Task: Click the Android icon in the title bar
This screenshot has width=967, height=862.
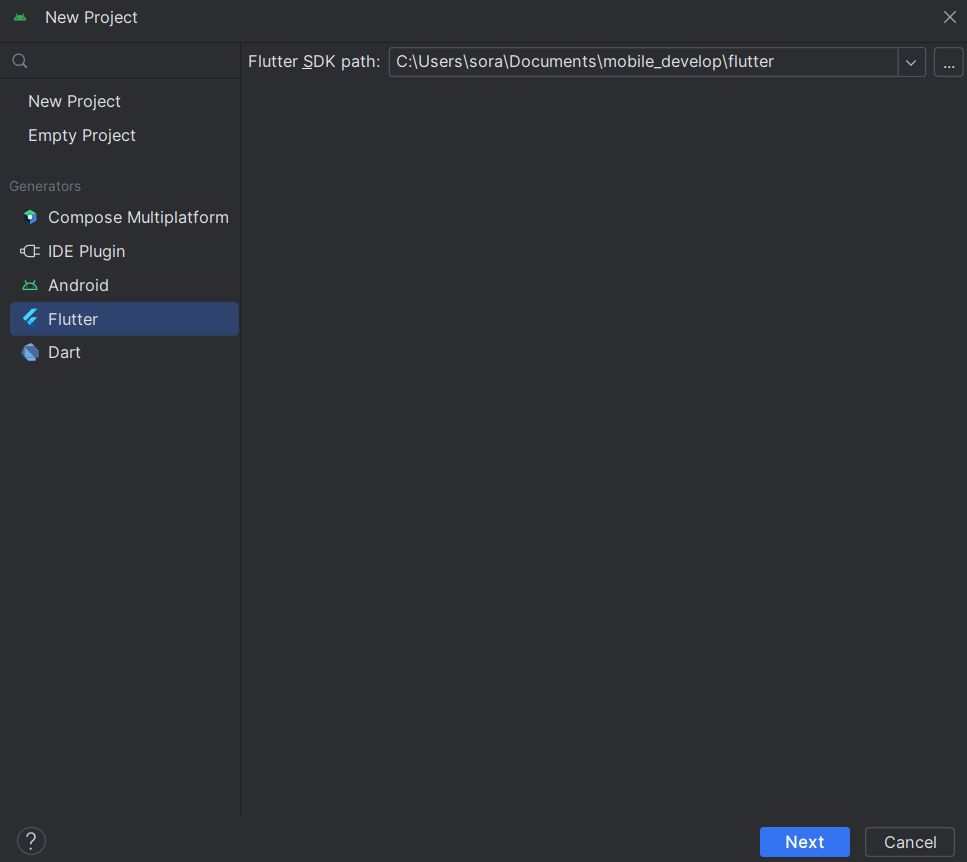Action: tap(22, 17)
